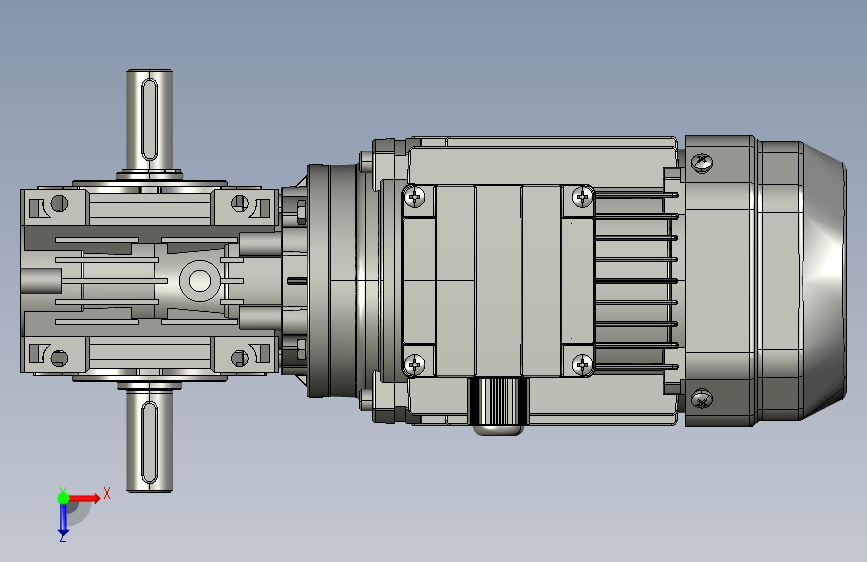The width and height of the screenshot is (867, 562).
Task: Select the upper fan cover screw
Action: coord(702,162)
